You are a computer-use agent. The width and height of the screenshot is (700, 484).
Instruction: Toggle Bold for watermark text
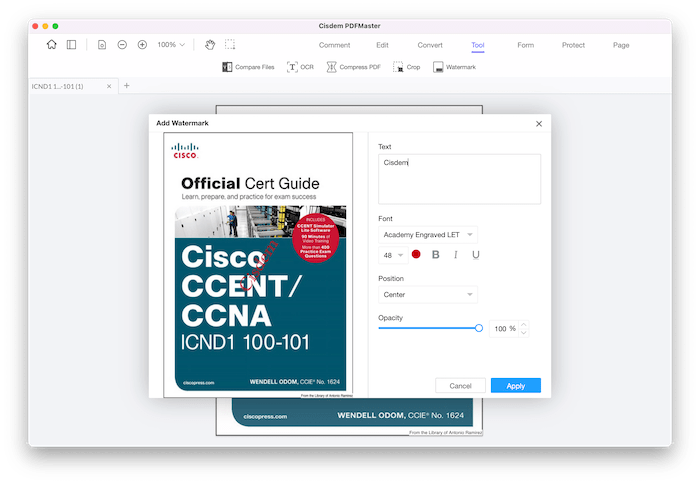[x=436, y=255]
